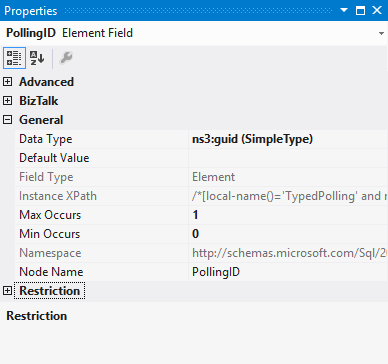Select the Field Type property label
Image resolution: width=388 pixels, height=364 pixels.
tap(46, 177)
